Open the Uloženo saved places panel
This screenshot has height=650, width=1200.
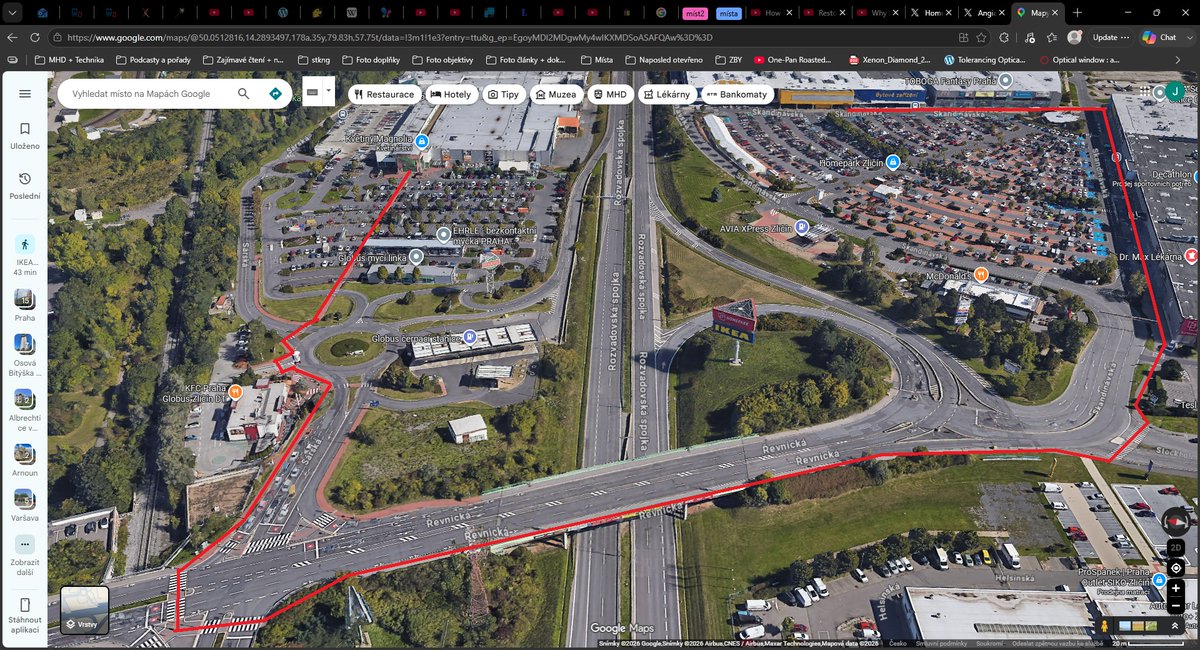coord(25,136)
